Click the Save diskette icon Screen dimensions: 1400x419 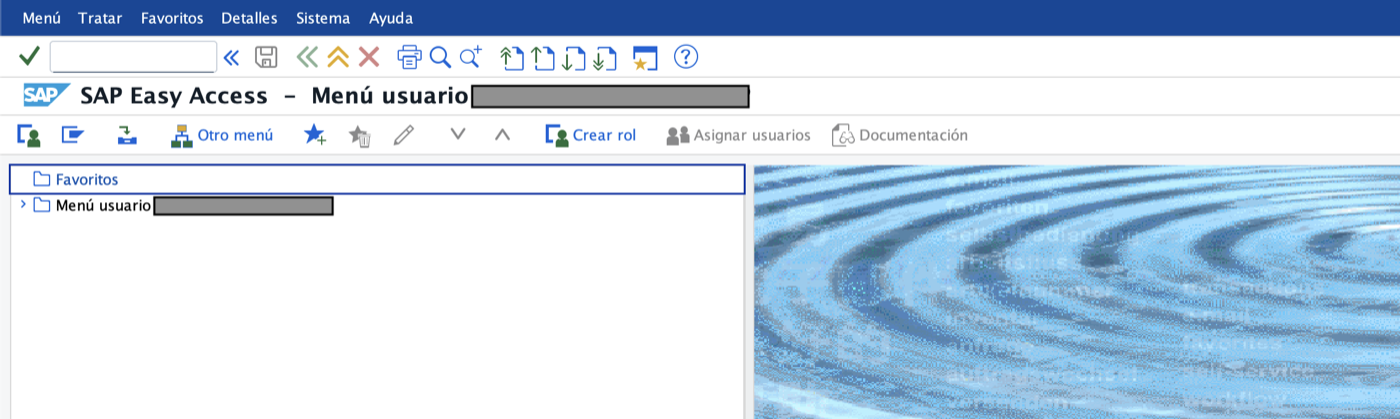266,57
